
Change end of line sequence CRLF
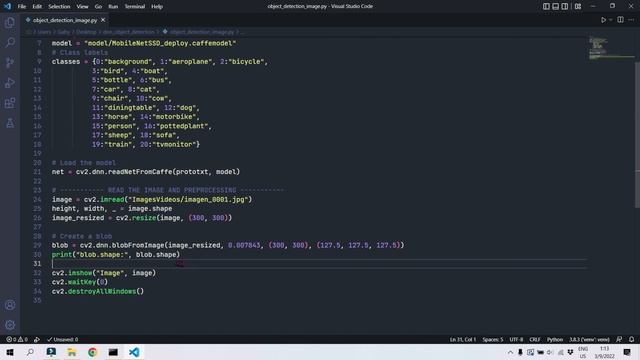[535, 339]
